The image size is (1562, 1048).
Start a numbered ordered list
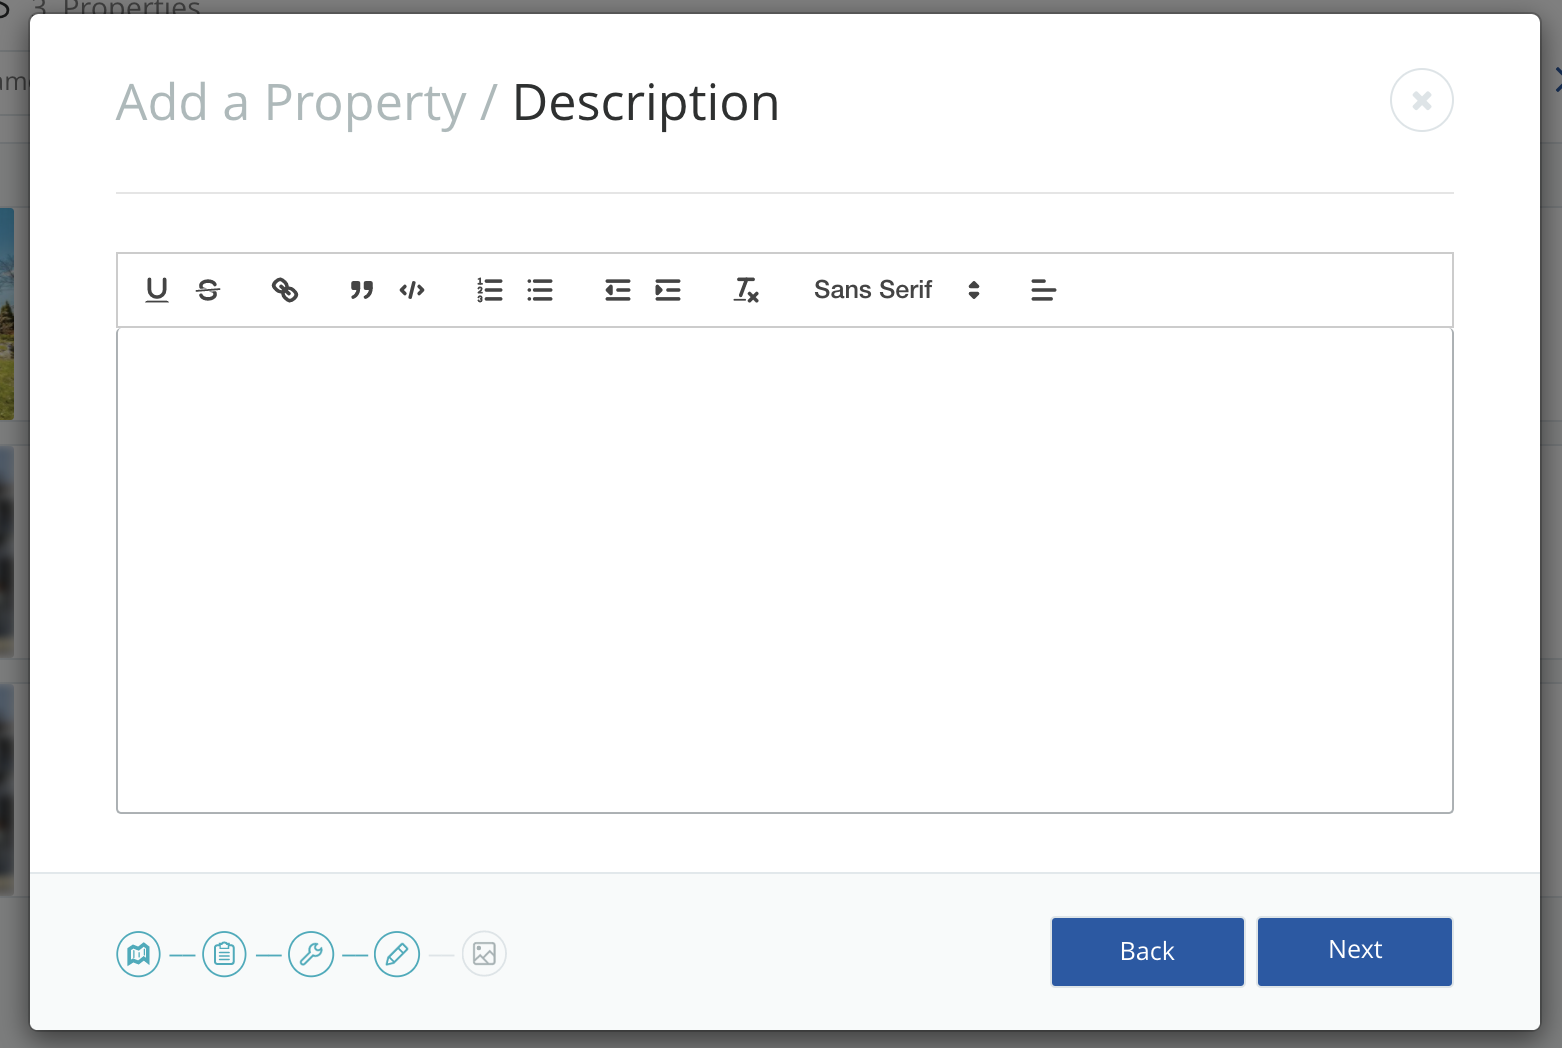(489, 290)
